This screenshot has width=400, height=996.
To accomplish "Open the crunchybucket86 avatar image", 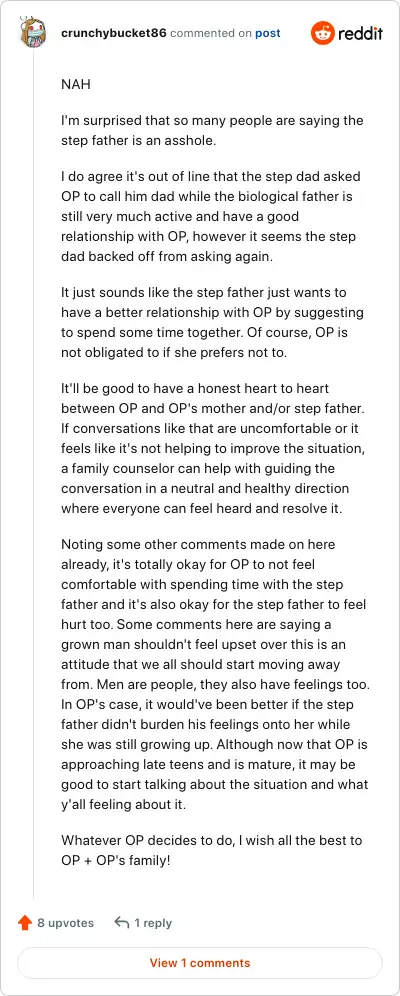I will coord(33,34).
